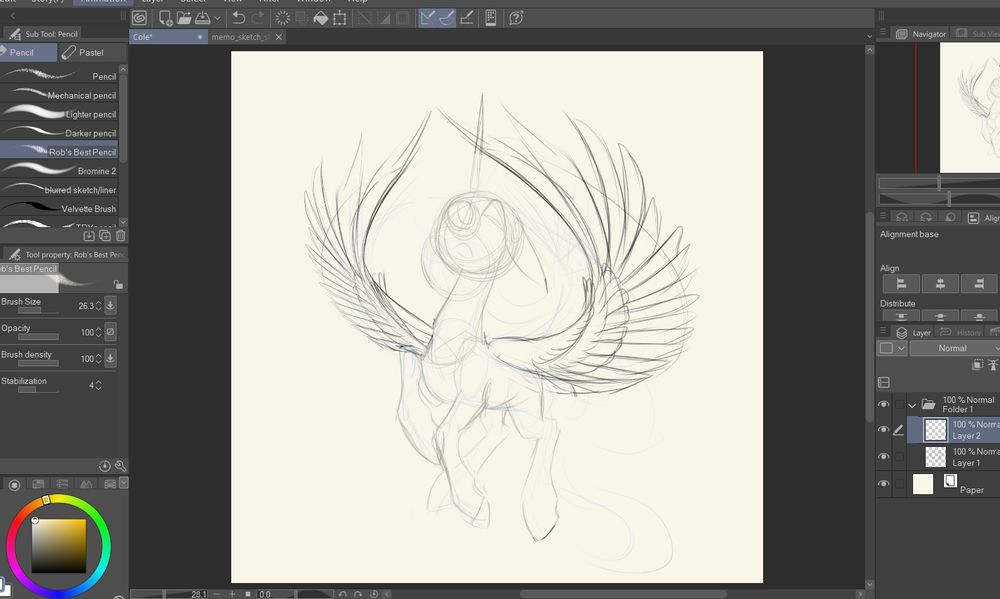
Task: Align left edges button
Action: pyautogui.click(x=901, y=283)
